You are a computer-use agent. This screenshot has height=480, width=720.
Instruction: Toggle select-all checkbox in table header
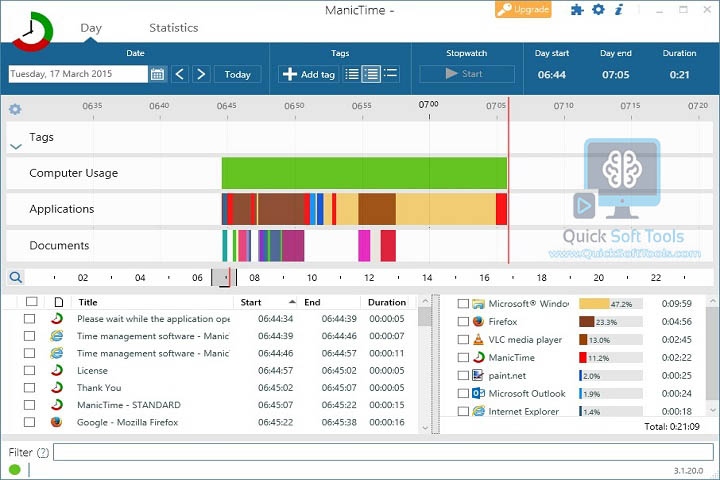(x=32, y=302)
